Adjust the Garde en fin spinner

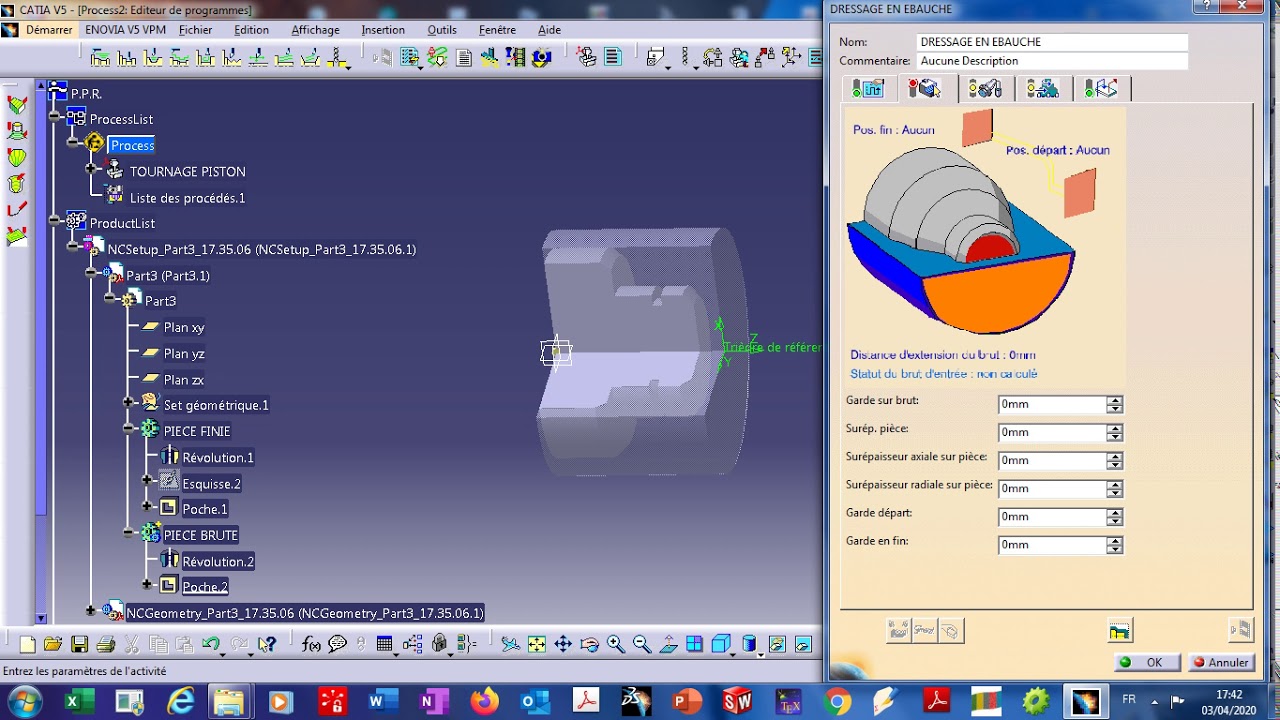[1115, 545]
